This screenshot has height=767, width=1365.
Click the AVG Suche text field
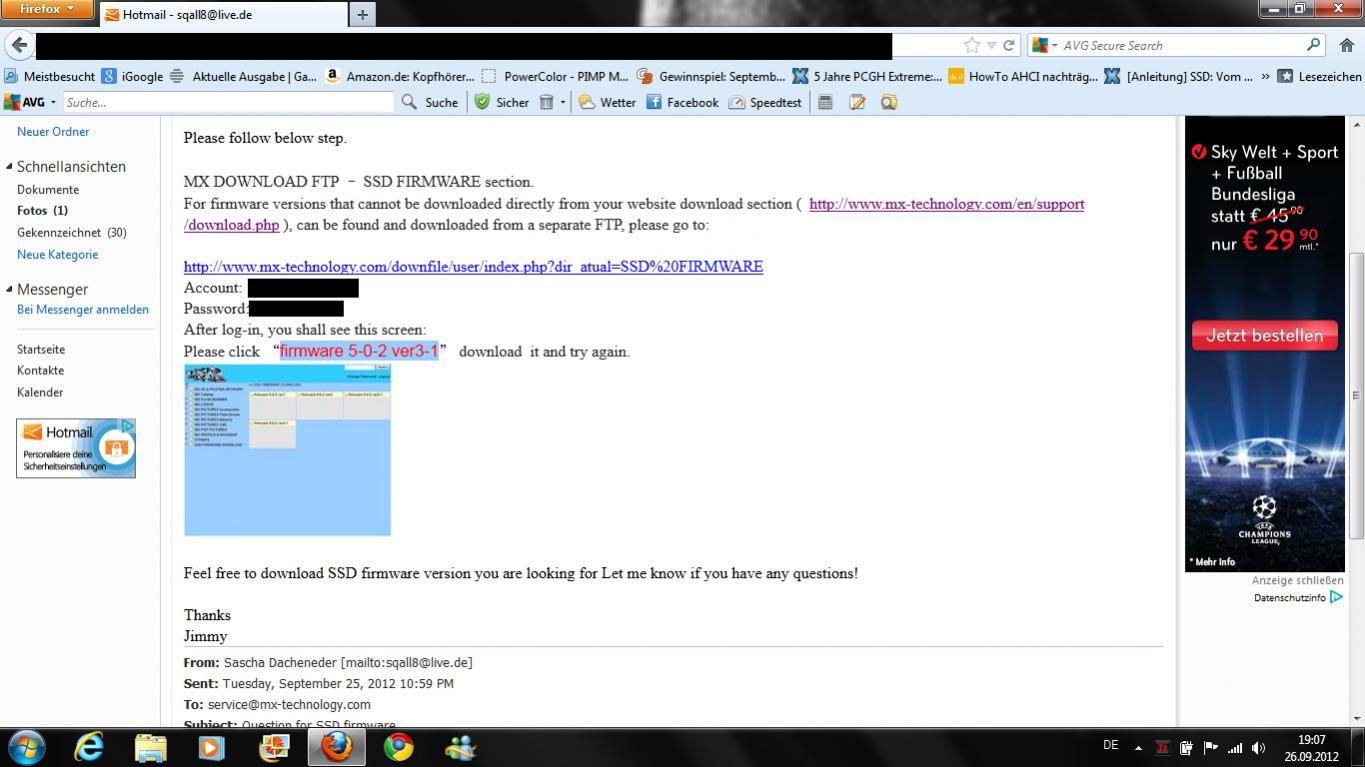[x=229, y=102]
